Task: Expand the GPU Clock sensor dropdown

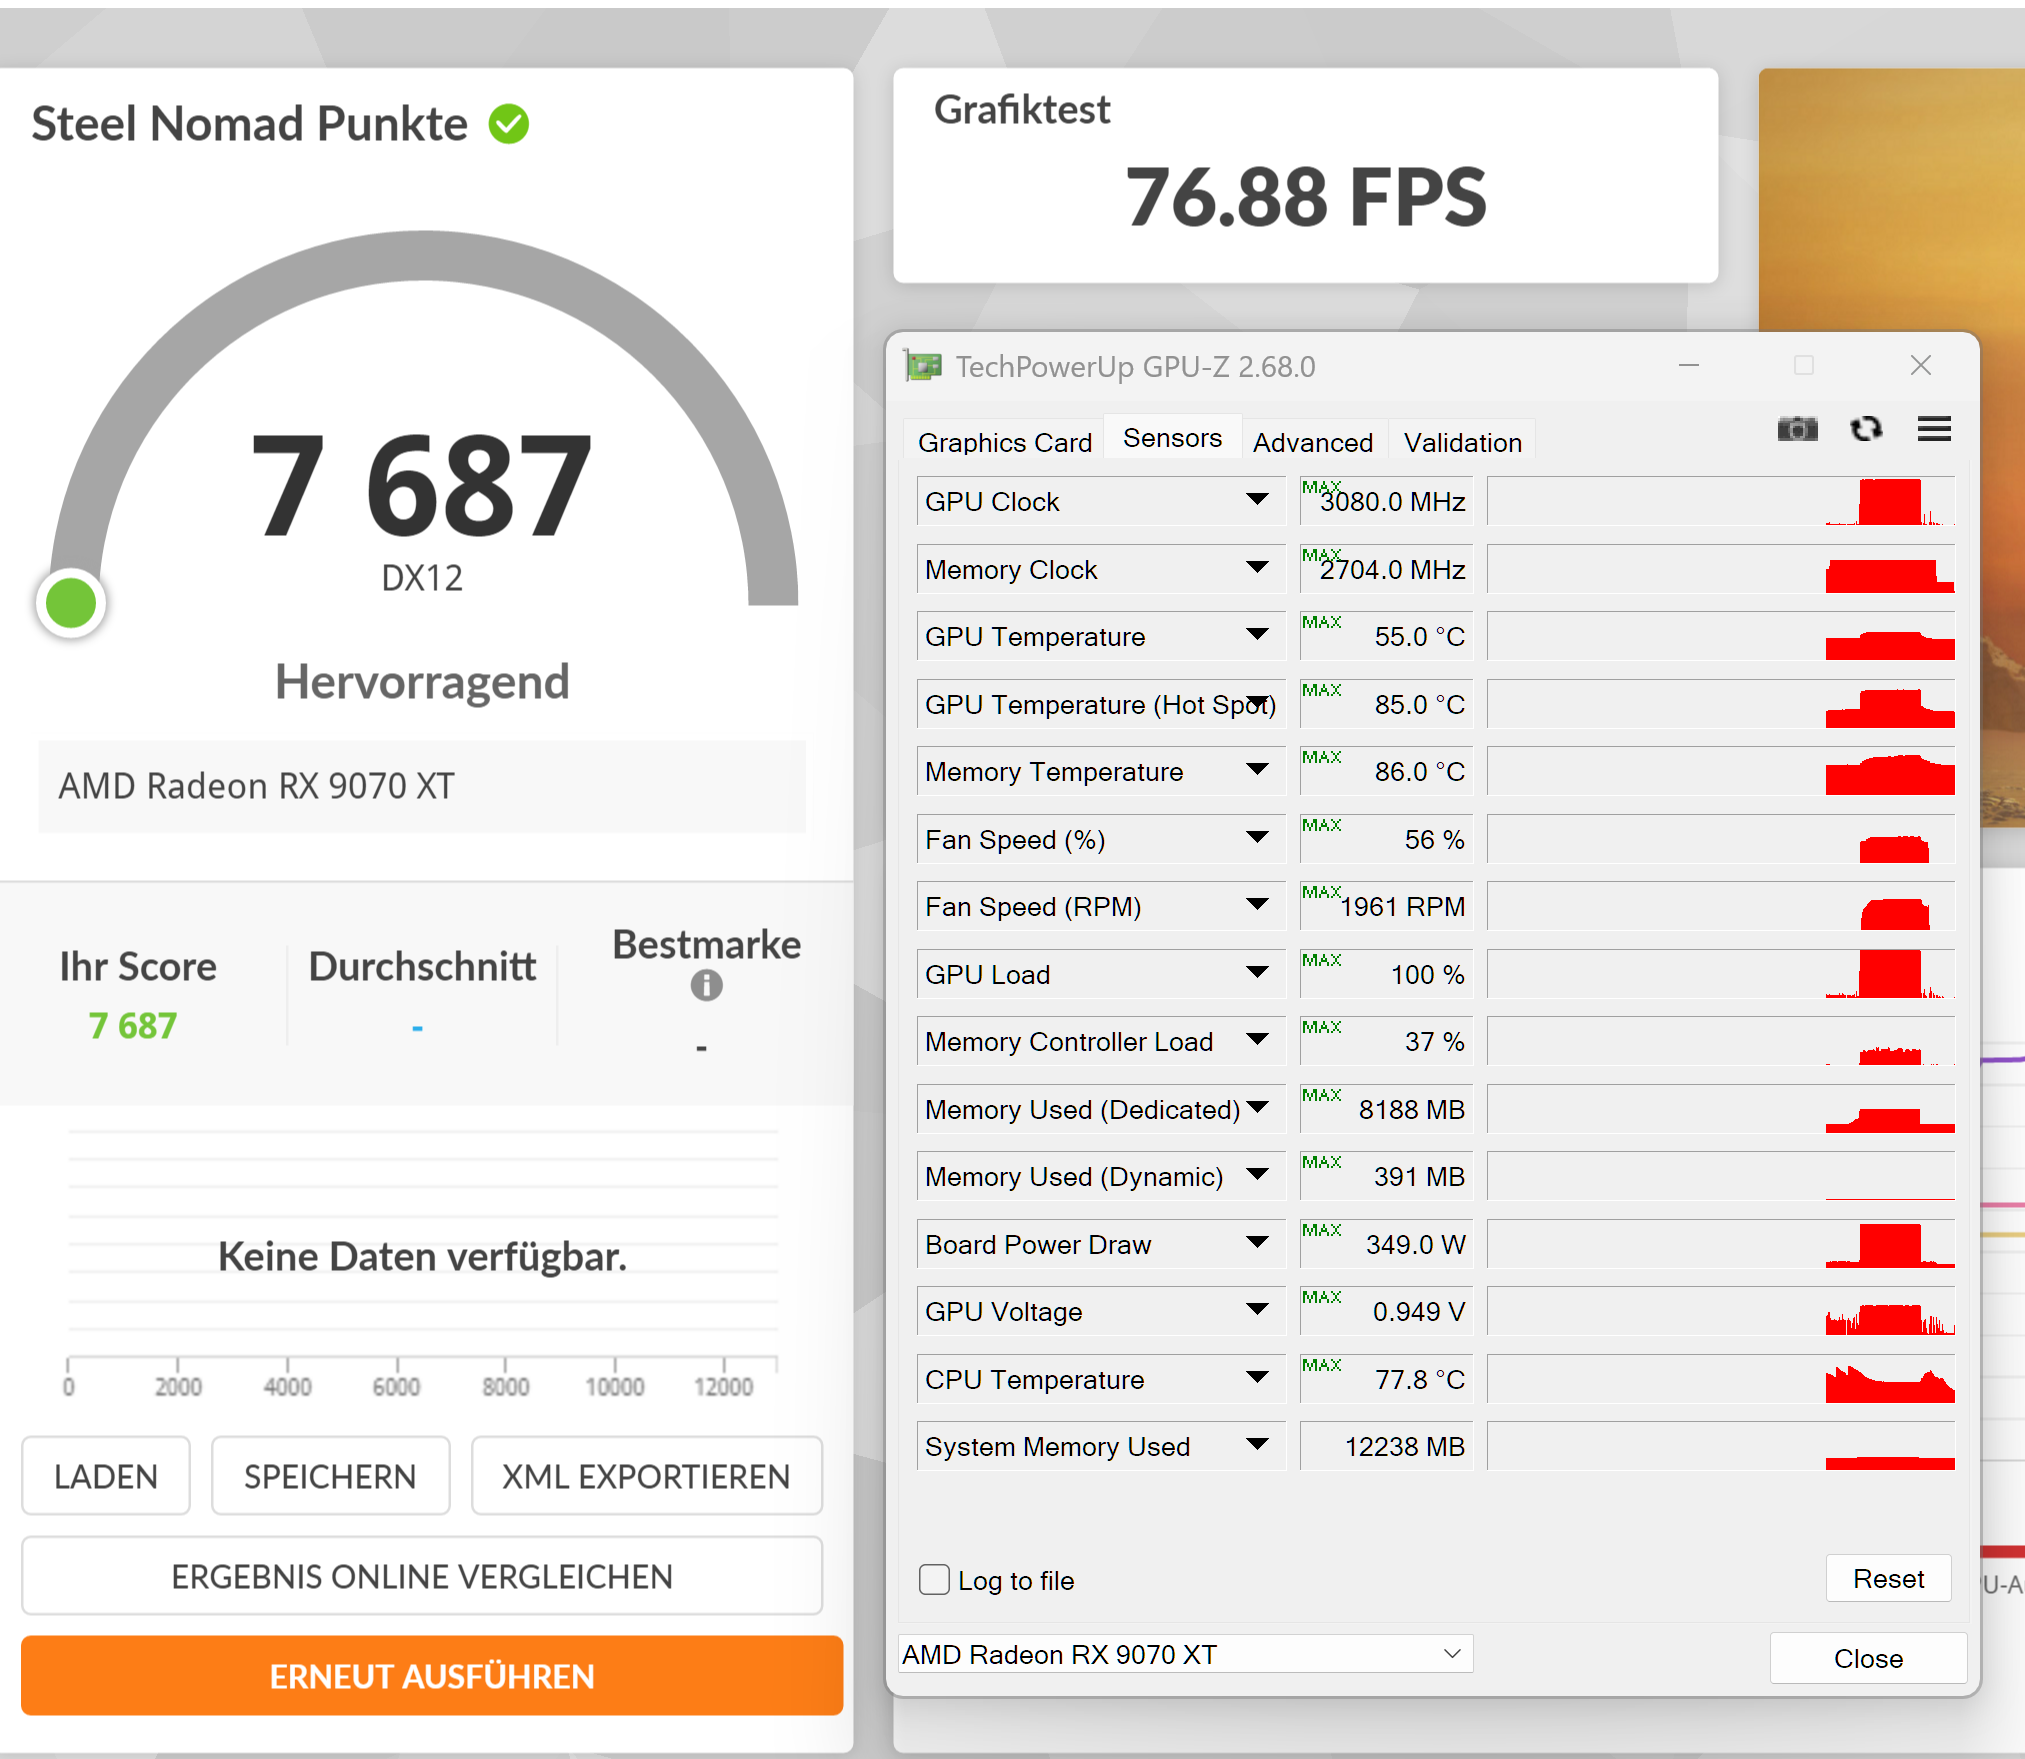Action: (1257, 500)
